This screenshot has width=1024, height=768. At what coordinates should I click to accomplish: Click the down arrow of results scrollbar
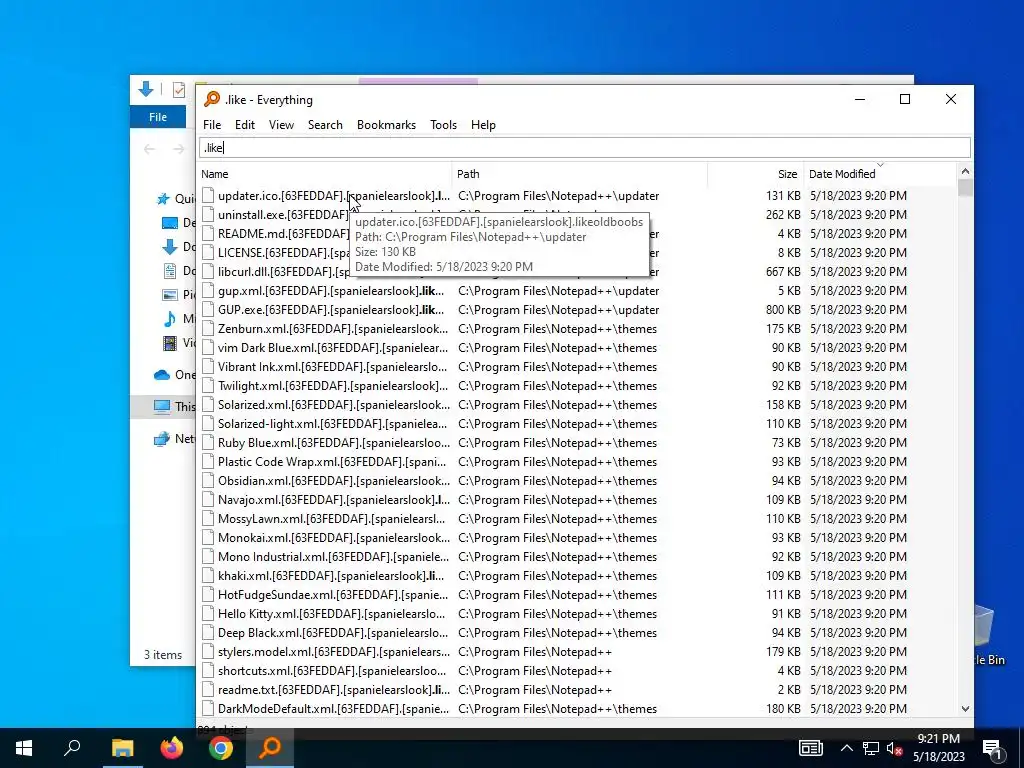click(x=965, y=709)
